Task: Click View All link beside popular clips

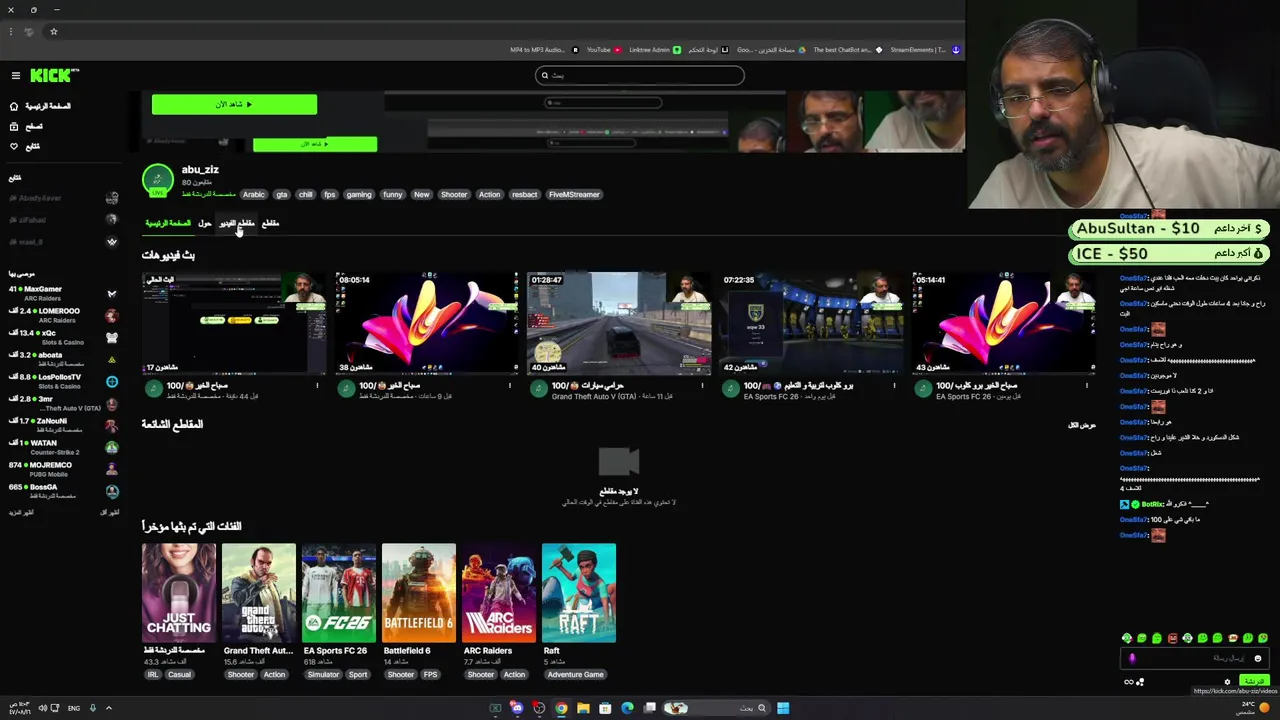Action: click(1082, 425)
